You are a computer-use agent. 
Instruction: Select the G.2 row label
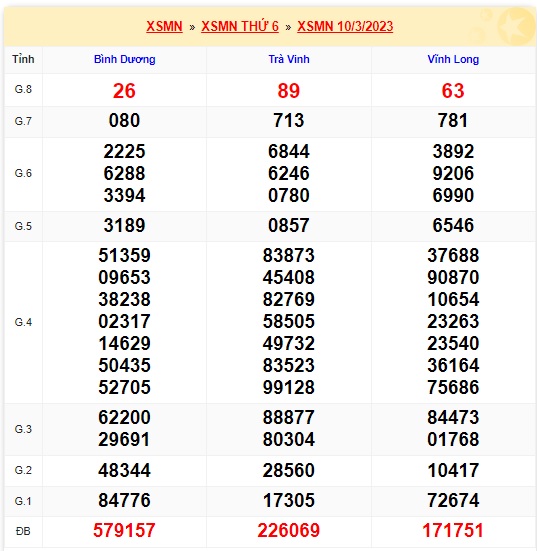23,470
